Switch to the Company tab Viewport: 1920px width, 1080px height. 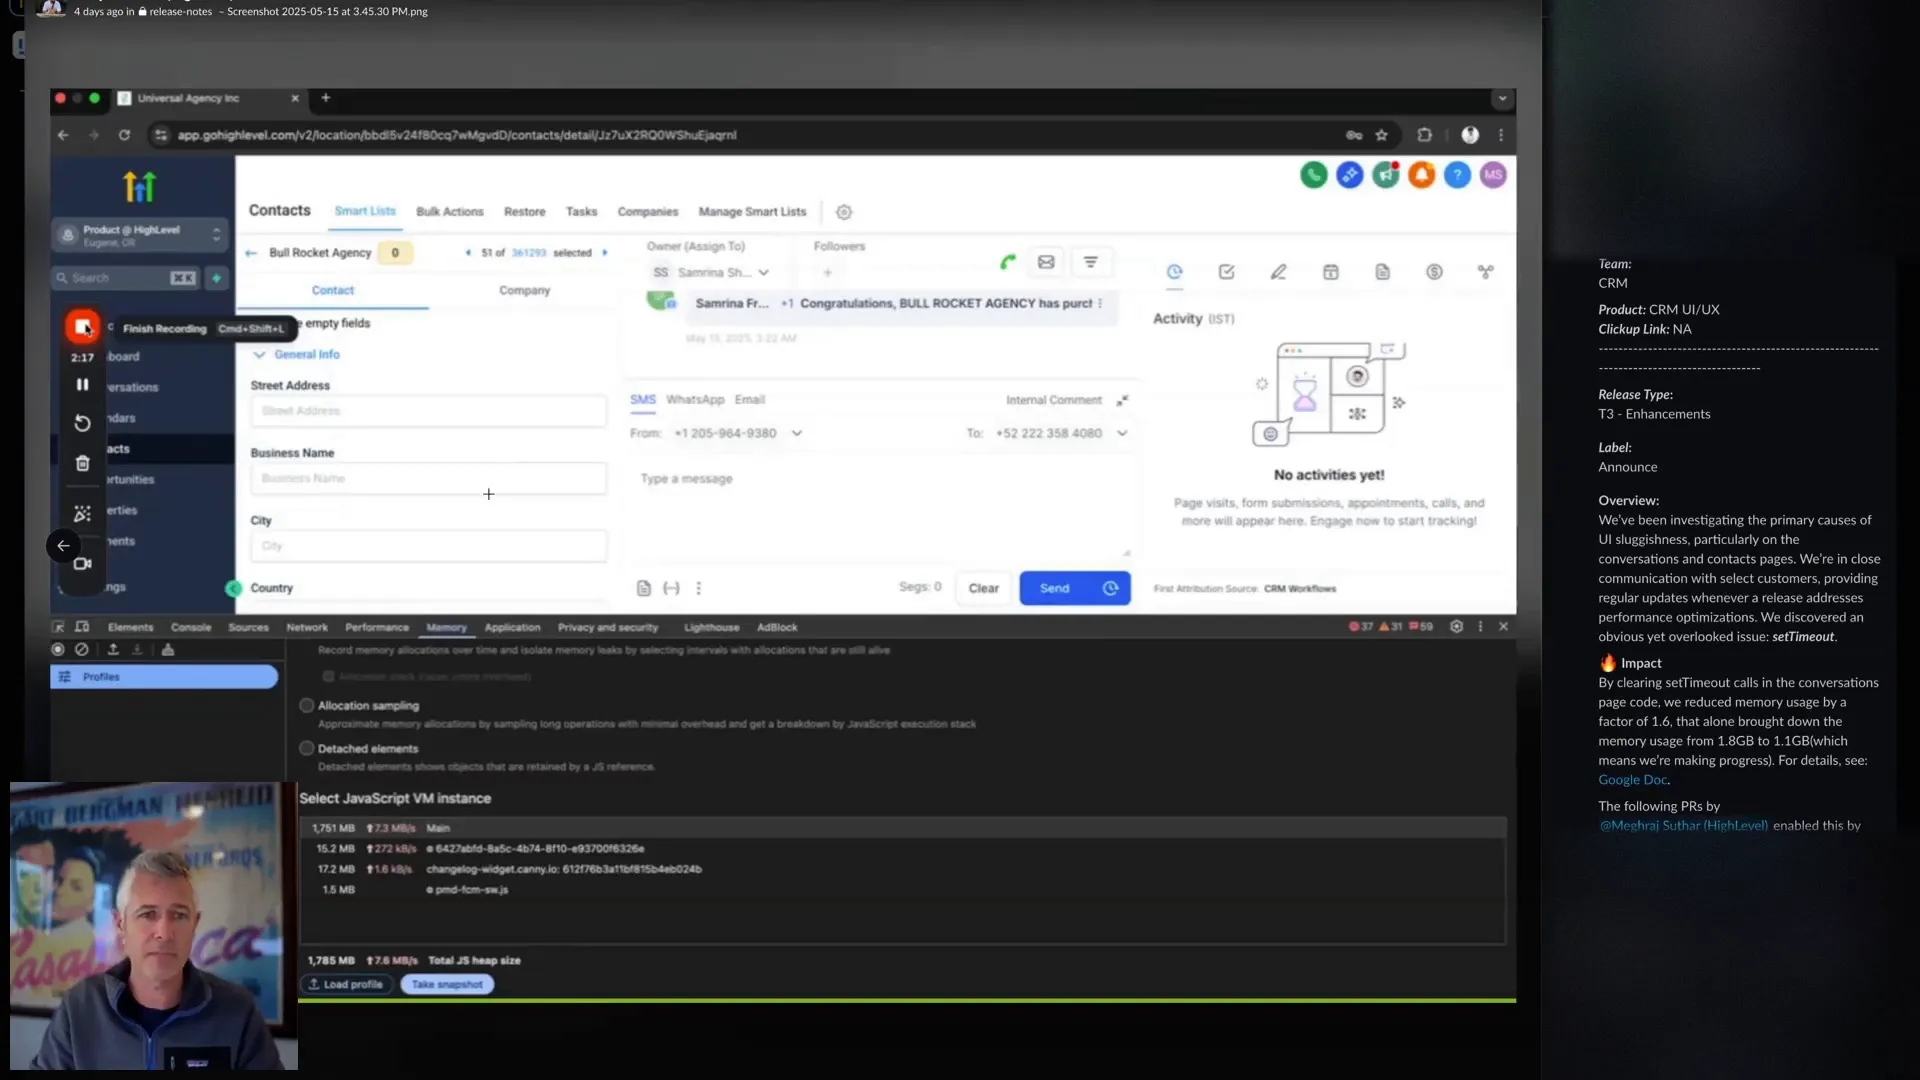click(524, 290)
